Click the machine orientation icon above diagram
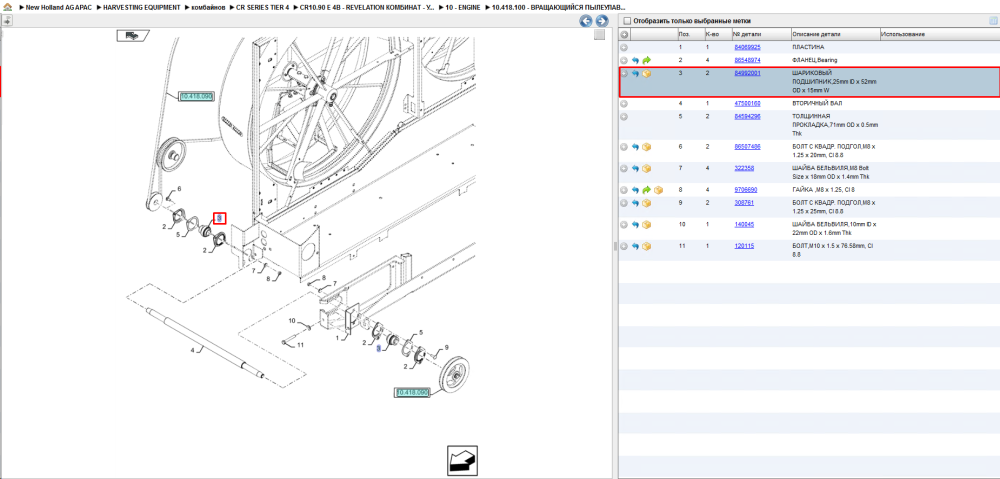 132,36
